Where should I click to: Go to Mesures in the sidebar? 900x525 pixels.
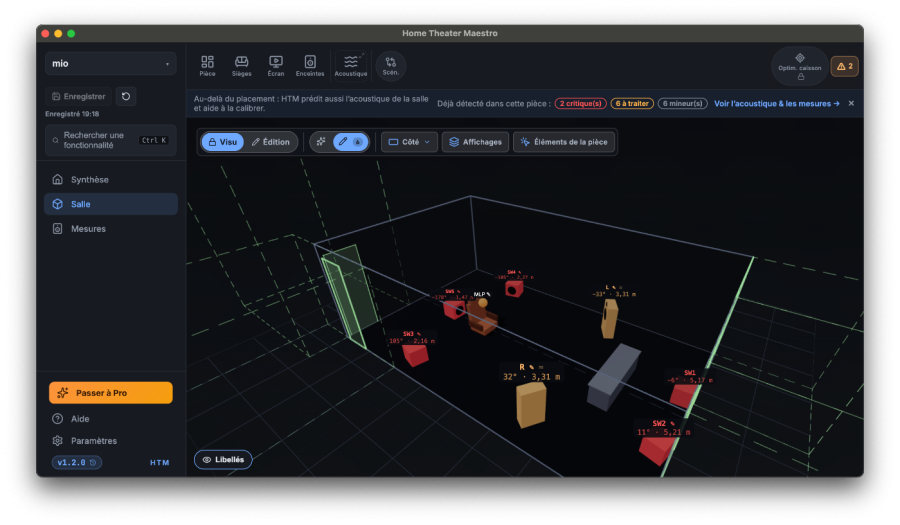tap(111, 229)
